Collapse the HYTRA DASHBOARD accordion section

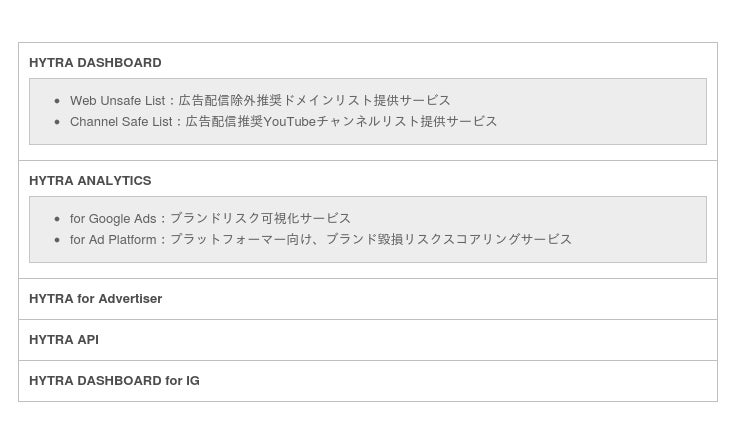pyautogui.click(x=95, y=62)
